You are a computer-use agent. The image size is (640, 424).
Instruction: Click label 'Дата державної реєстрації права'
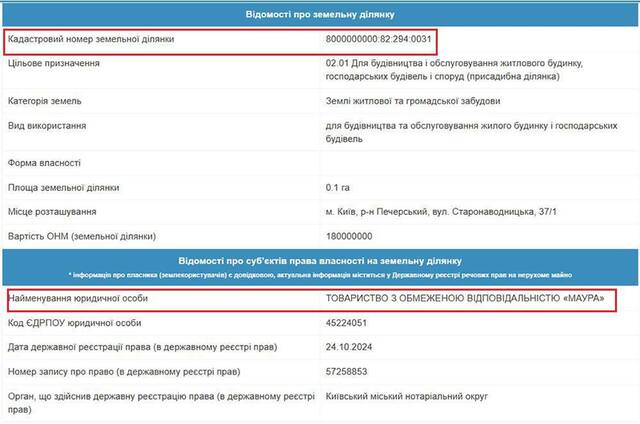tap(142, 347)
